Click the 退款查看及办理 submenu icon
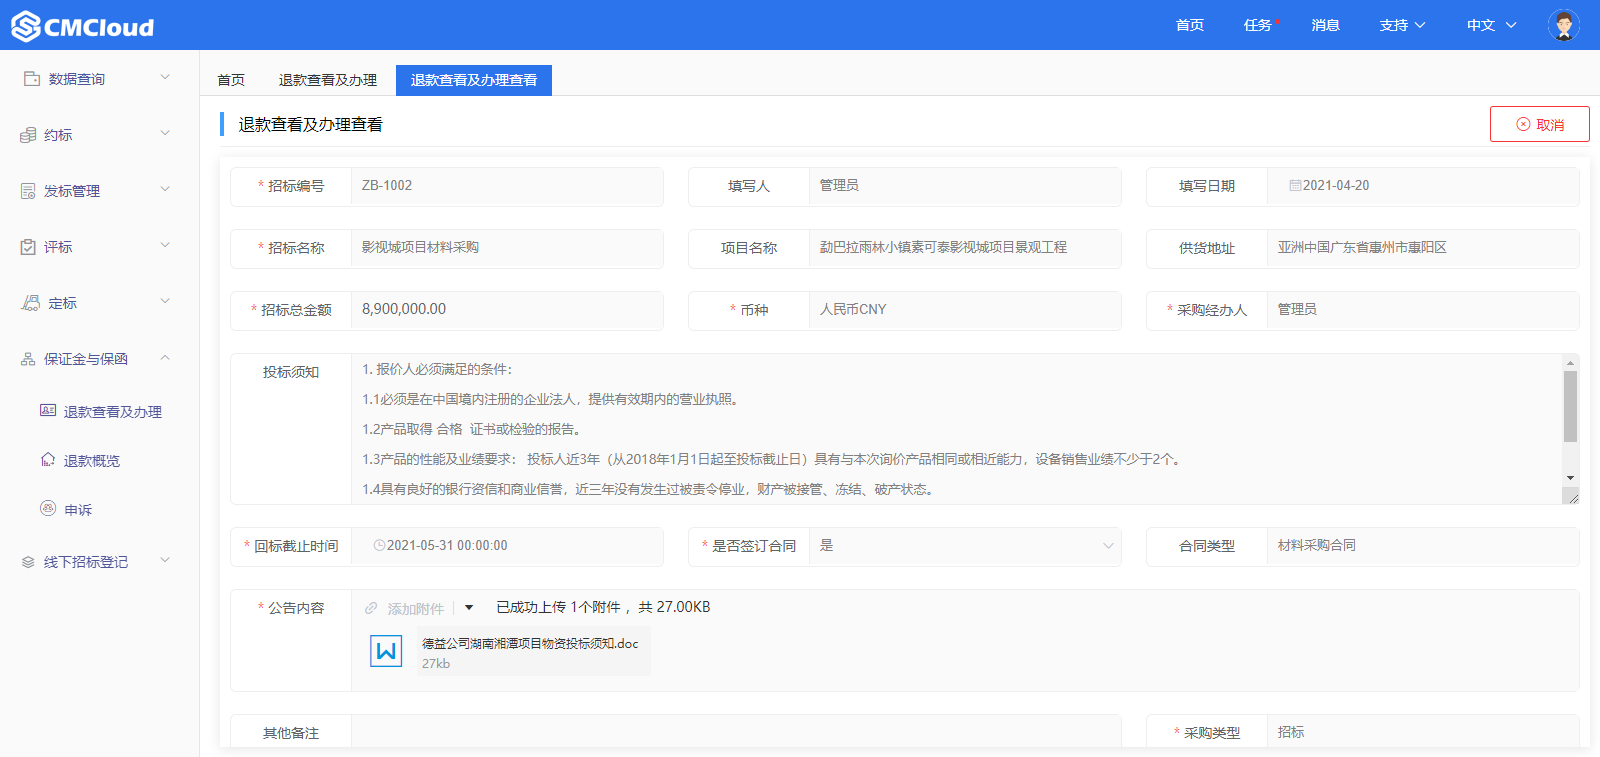 tap(48, 410)
